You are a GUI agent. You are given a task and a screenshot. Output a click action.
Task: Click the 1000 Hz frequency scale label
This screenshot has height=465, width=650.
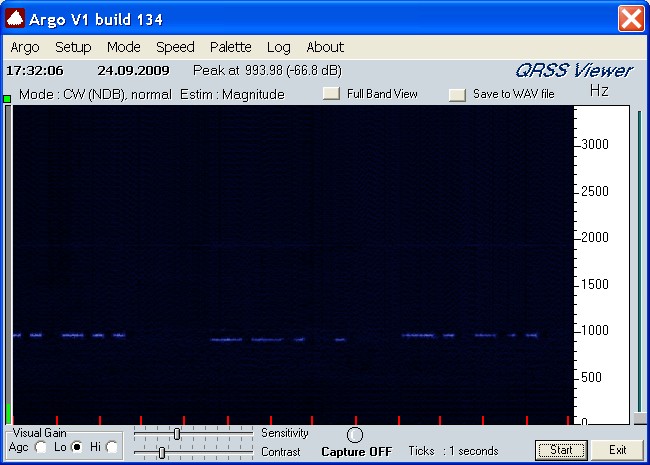tap(595, 330)
